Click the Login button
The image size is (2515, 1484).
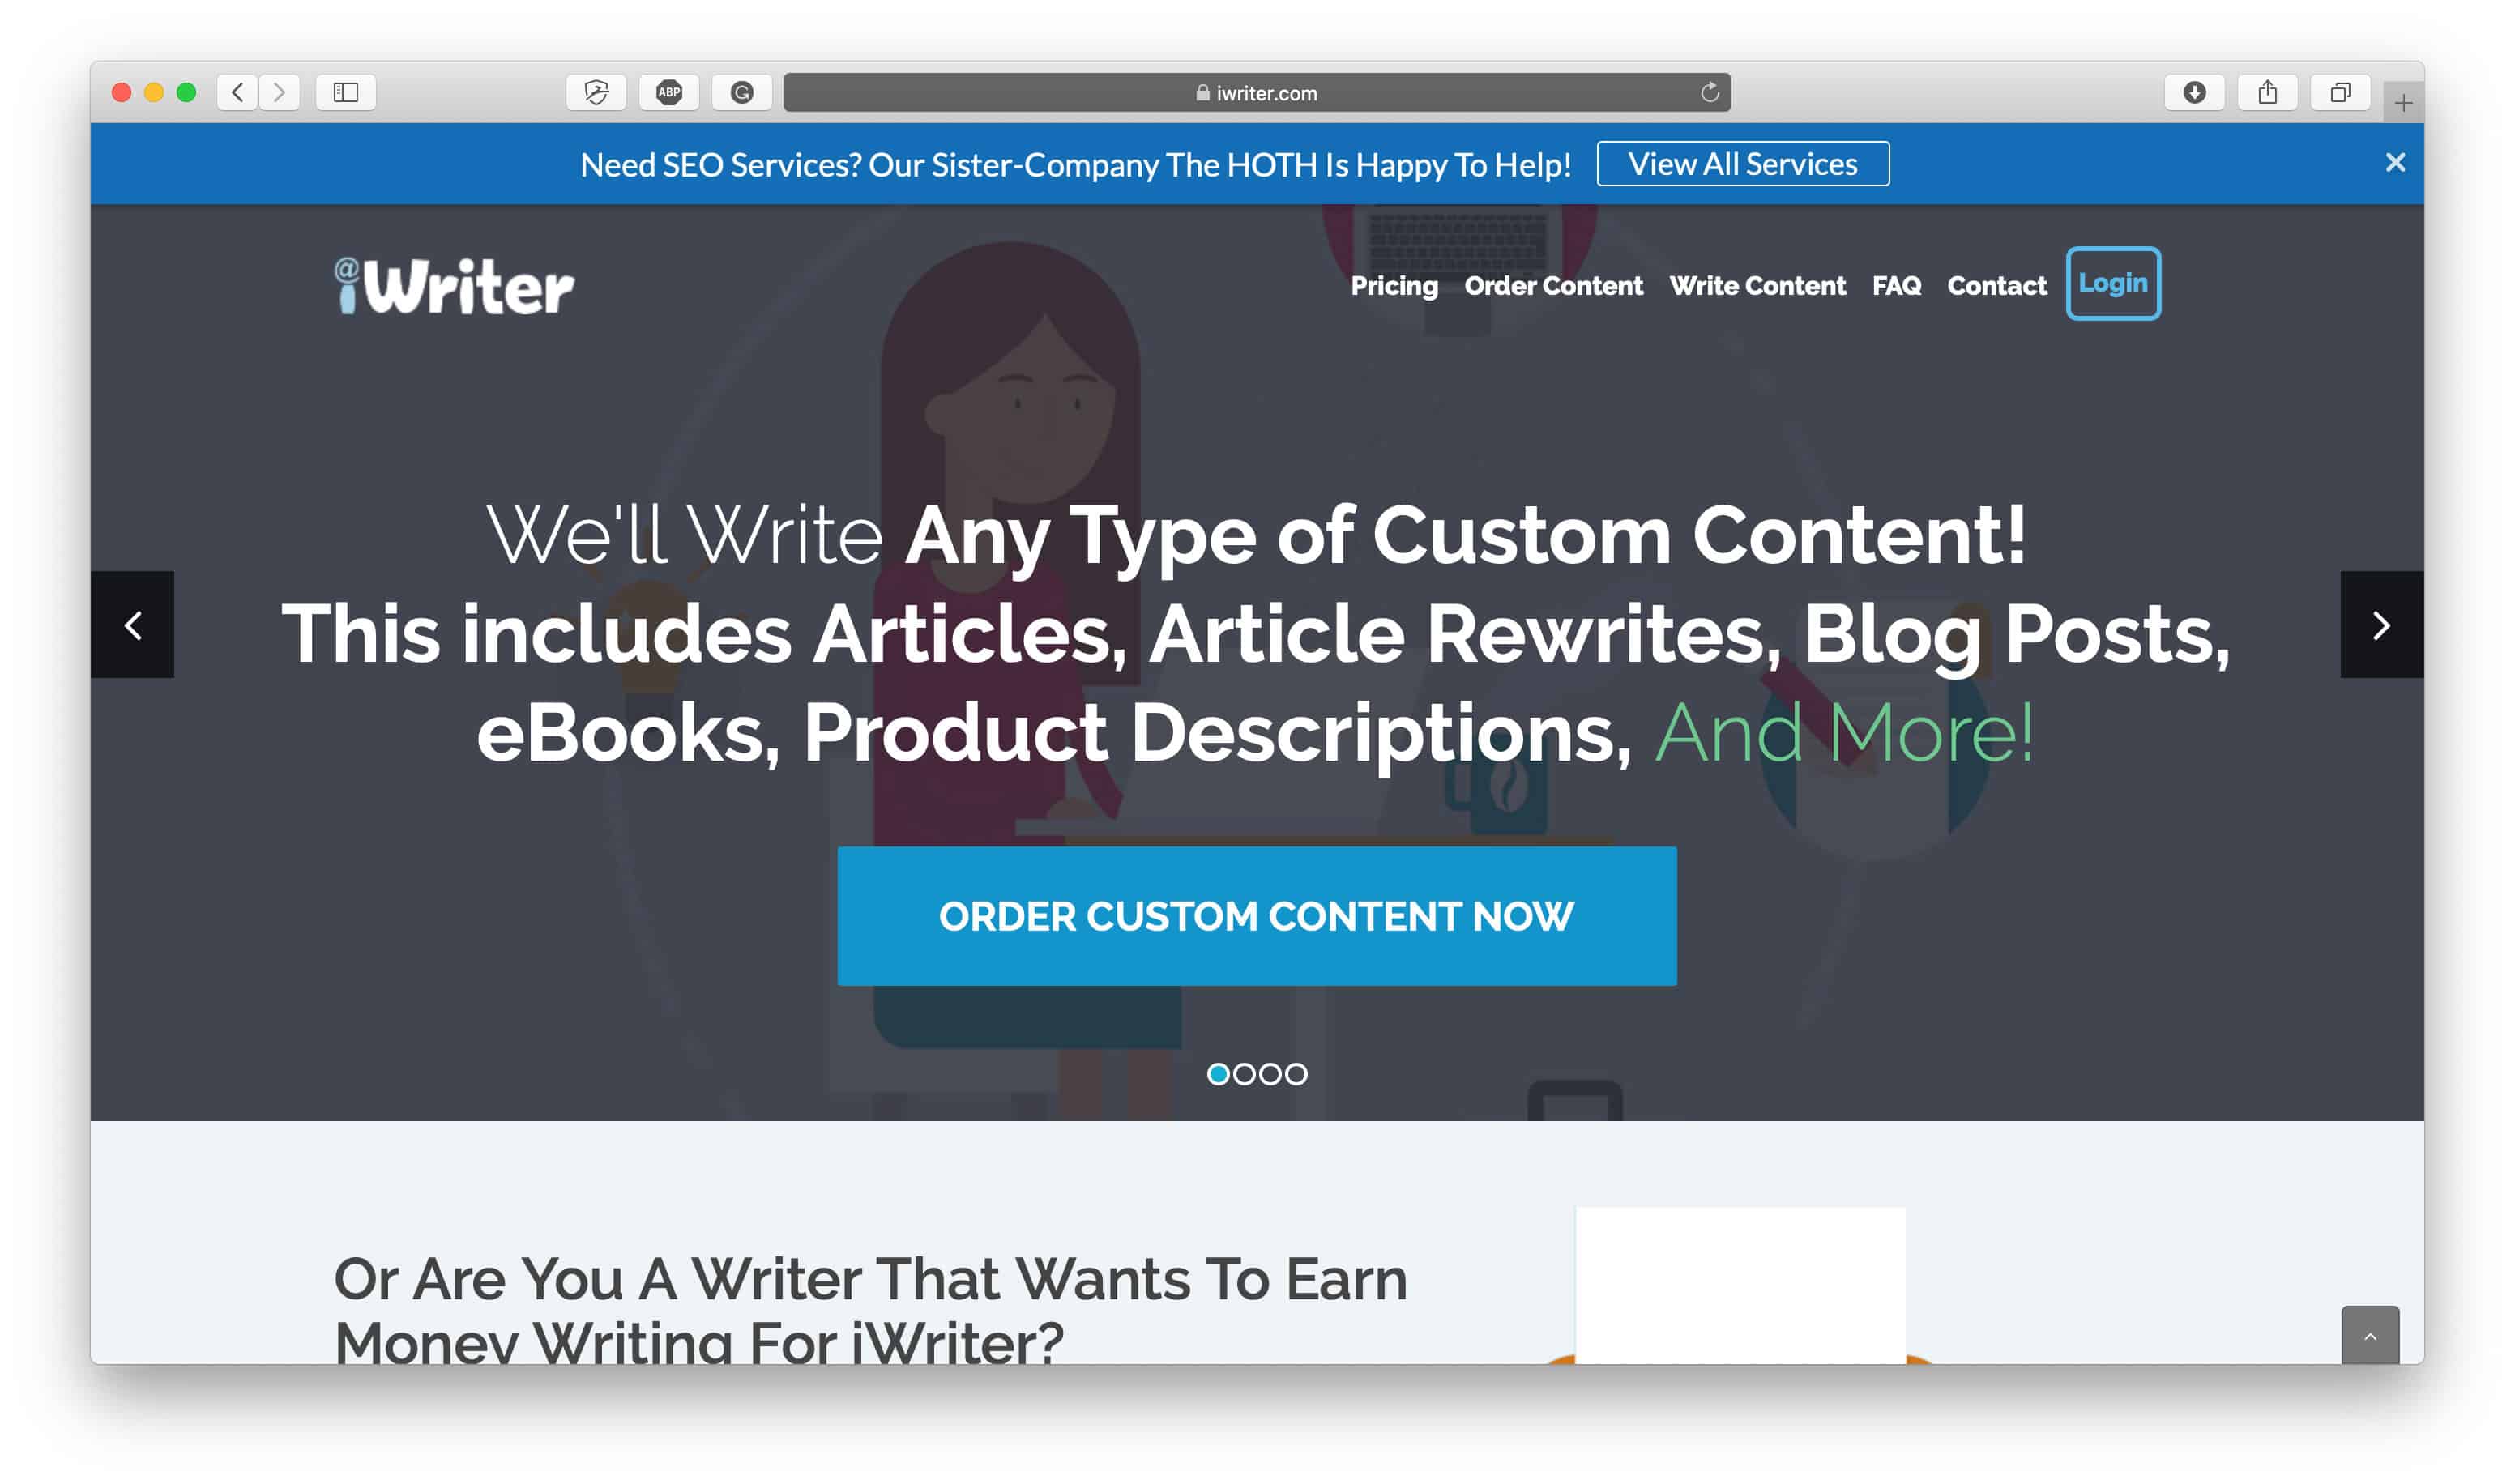[2112, 283]
